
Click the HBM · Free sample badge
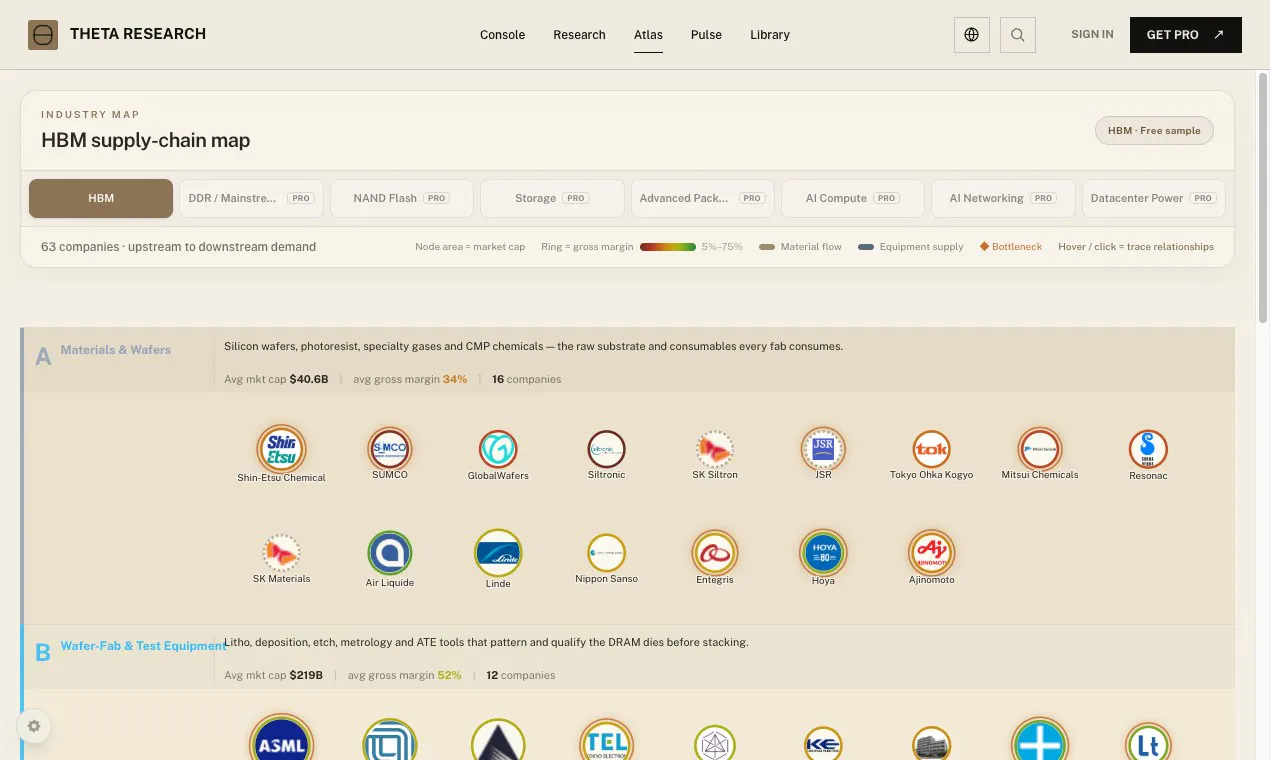coord(1154,130)
